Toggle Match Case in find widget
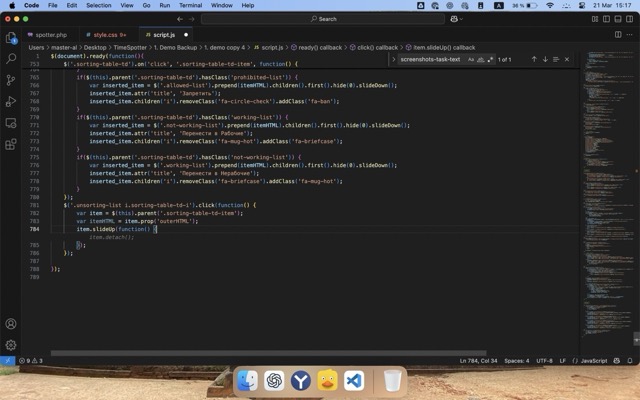This screenshot has width=640, height=400. (470, 59)
